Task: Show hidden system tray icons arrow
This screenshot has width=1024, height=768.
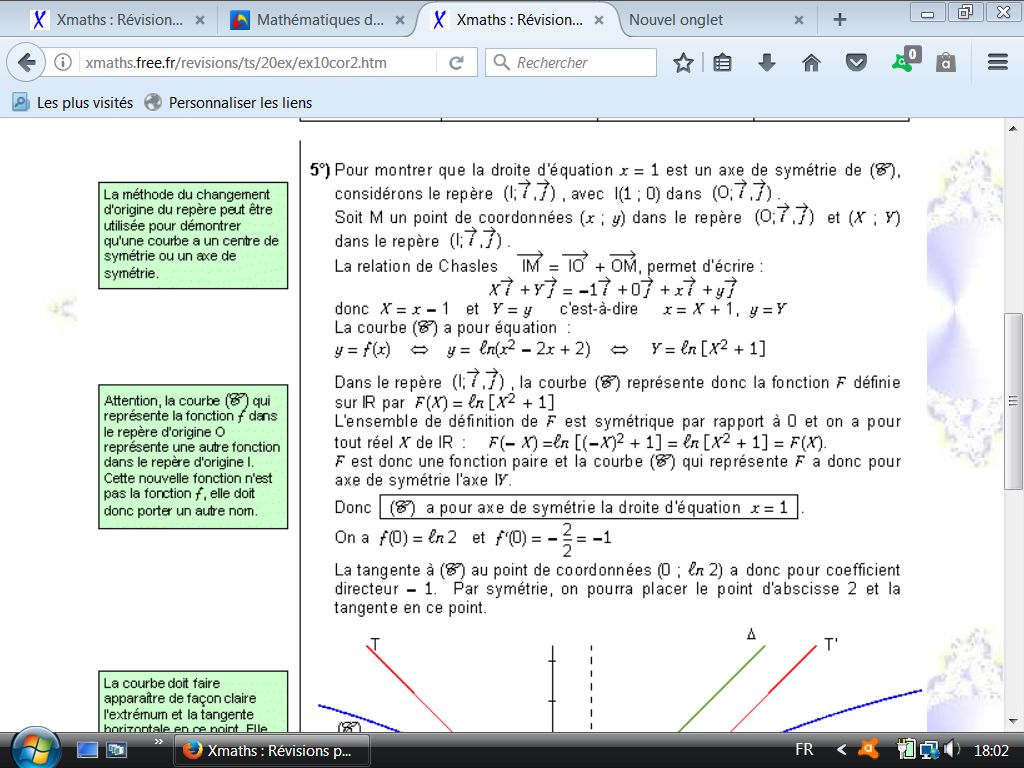Action: click(841, 750)
